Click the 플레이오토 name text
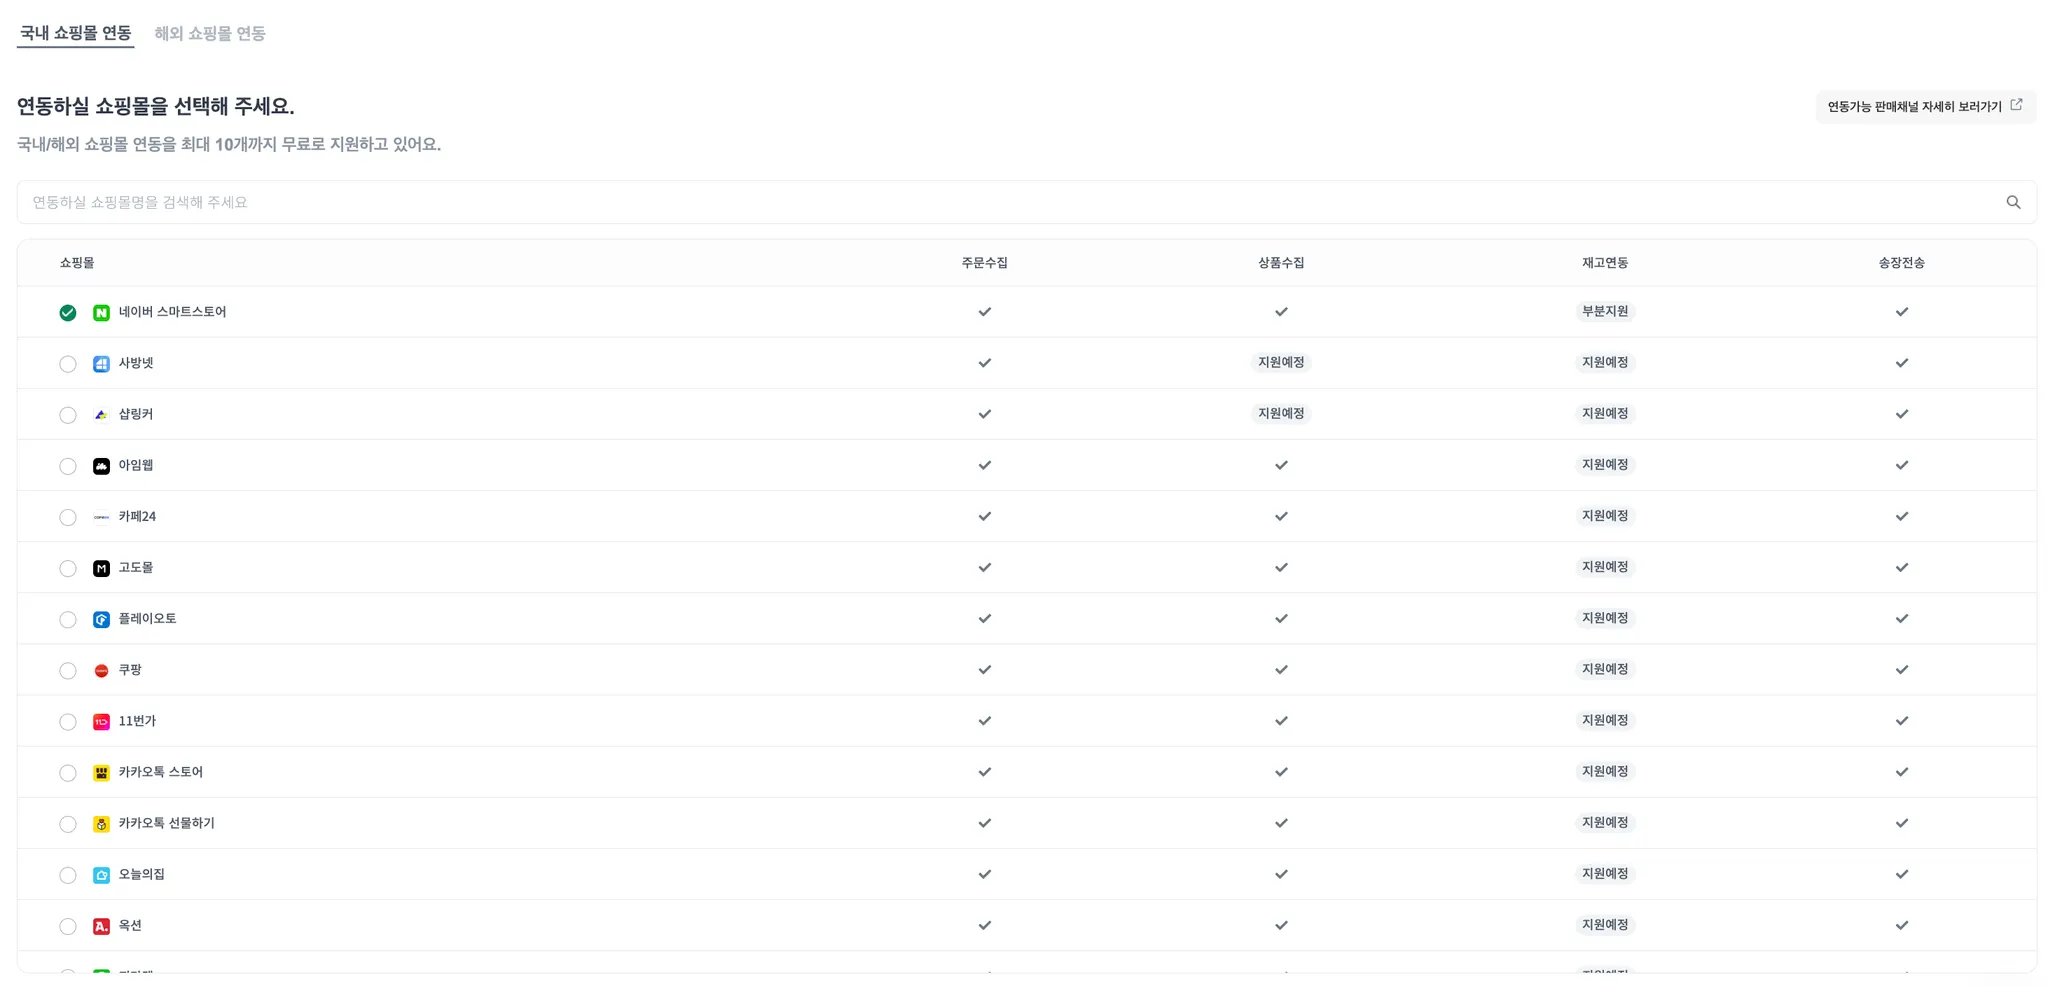Screen dimensions: 2048x986 pos(147,619)
